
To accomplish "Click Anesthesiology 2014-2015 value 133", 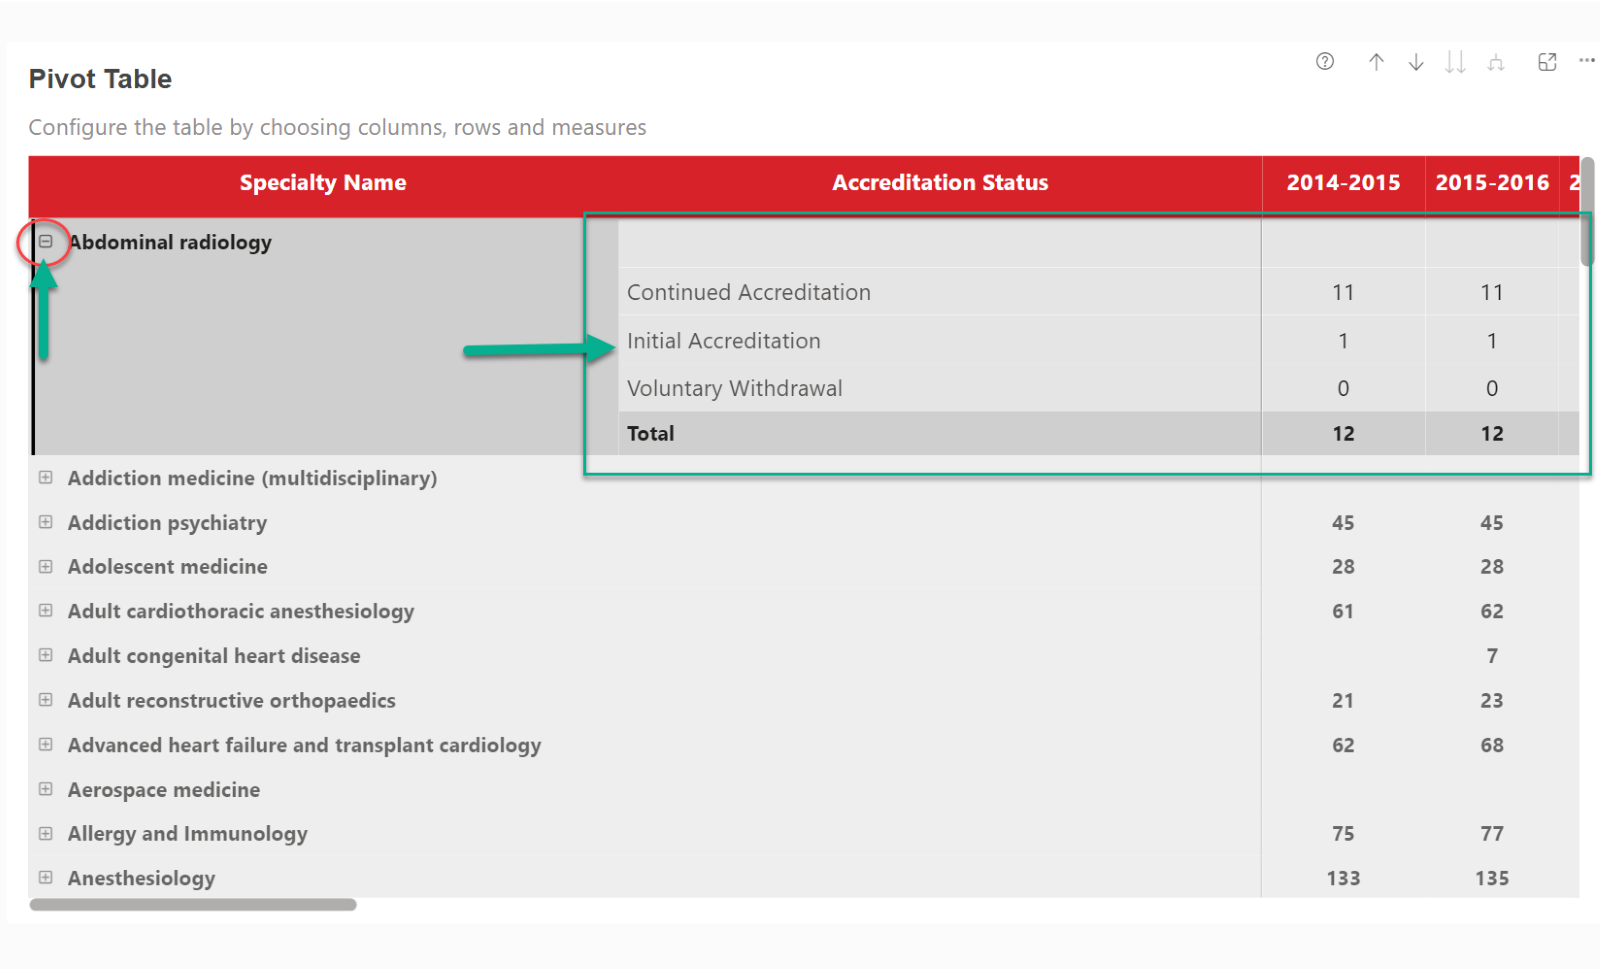I will pyautogui.click(x=1343, y=878).
